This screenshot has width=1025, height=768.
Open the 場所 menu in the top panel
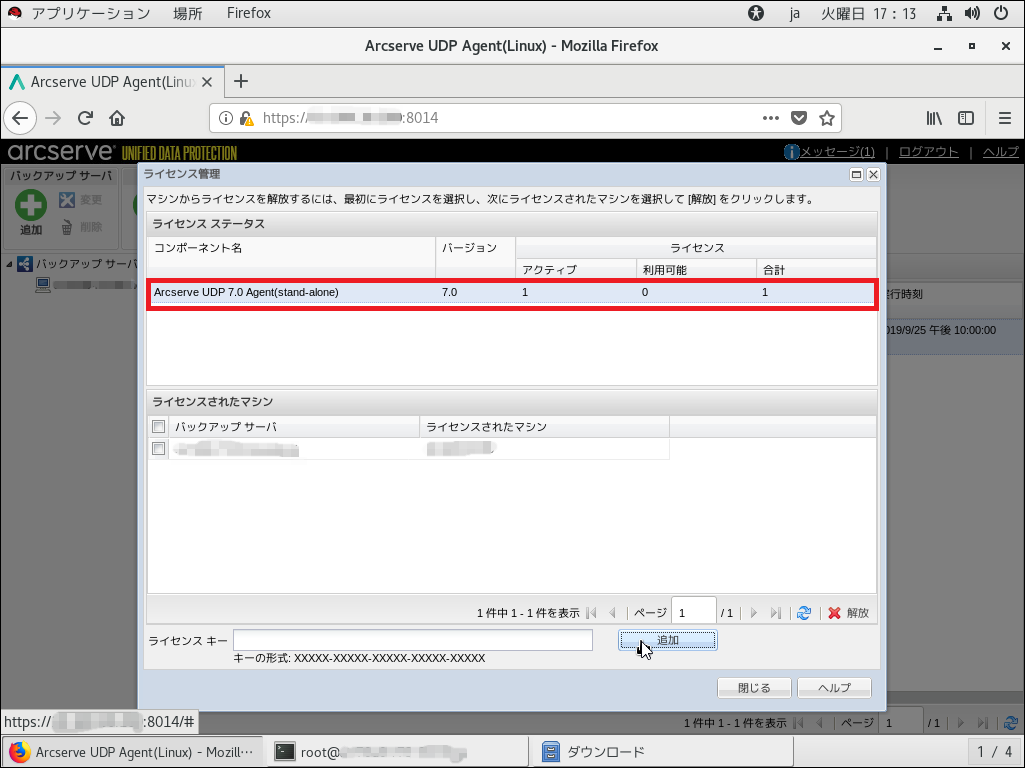click(188, 13)
